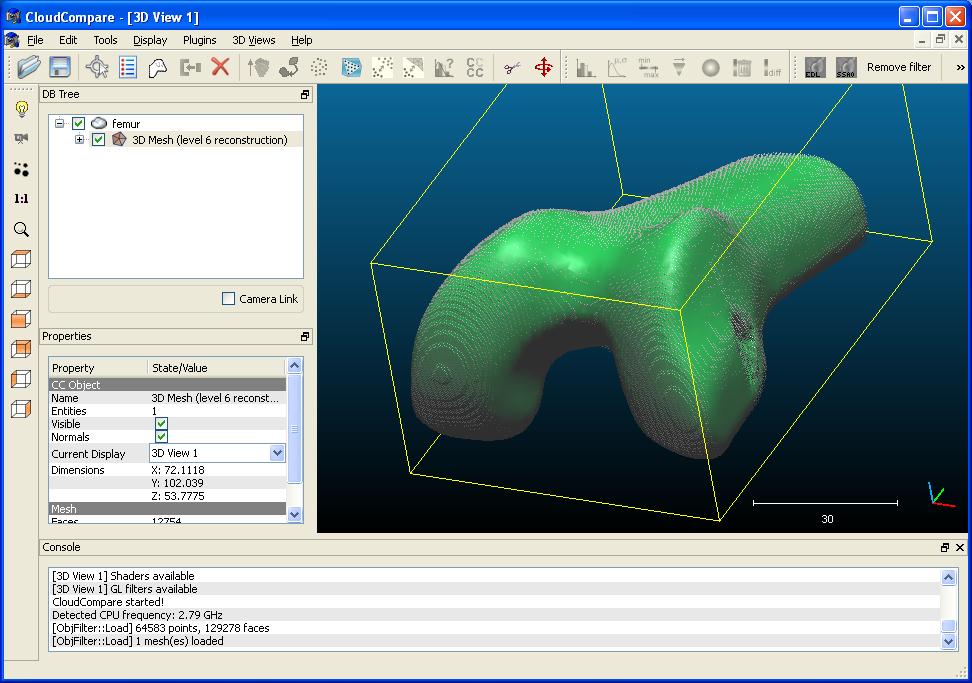Open the Current Display dropdown

click(277, 453)
